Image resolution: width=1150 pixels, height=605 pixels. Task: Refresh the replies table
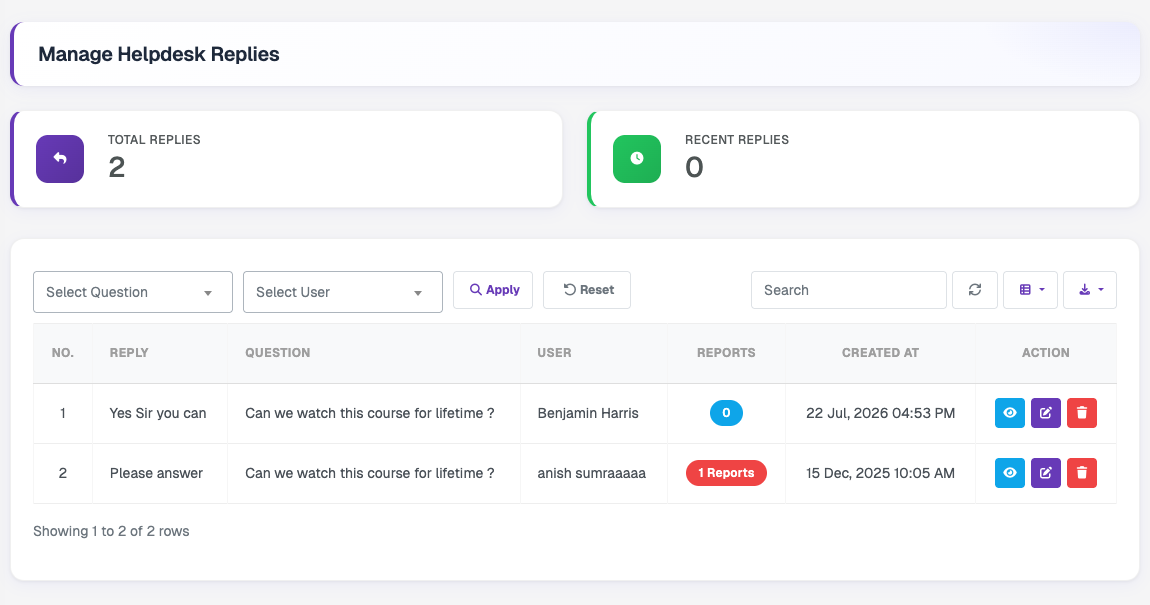(x=975, y=290)
